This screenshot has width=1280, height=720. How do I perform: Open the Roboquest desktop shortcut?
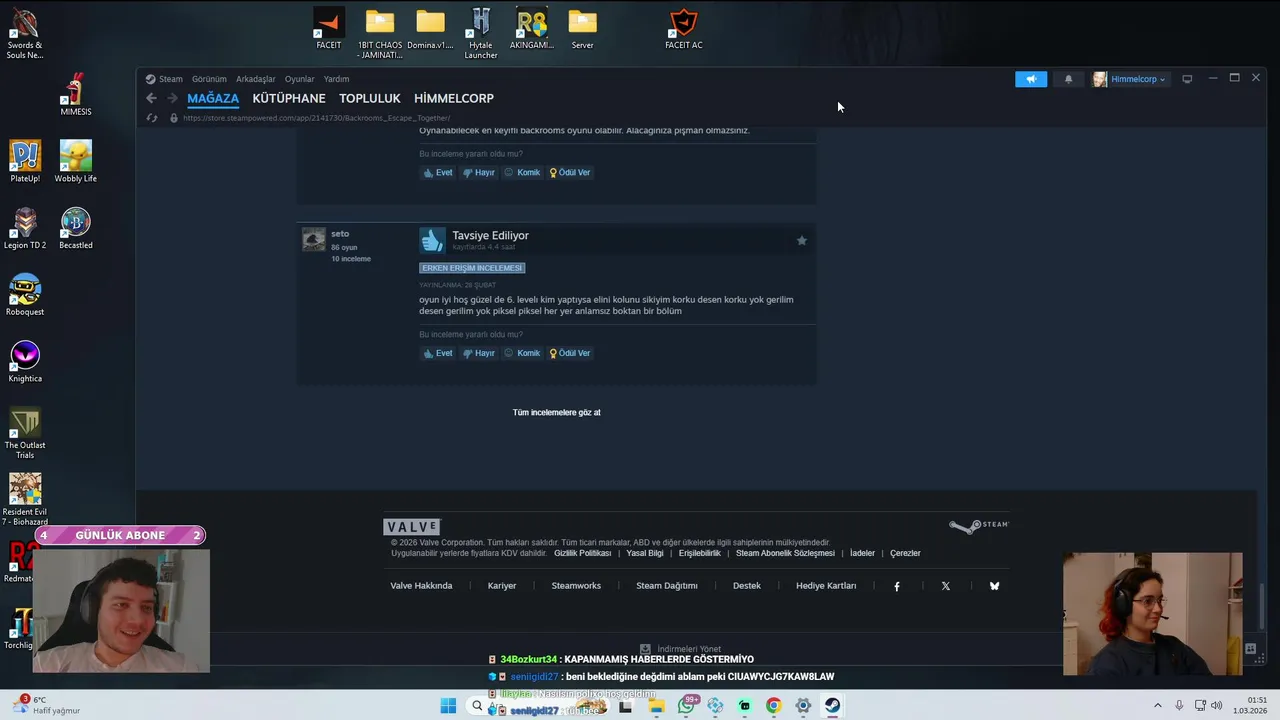(x=25, y=295)
